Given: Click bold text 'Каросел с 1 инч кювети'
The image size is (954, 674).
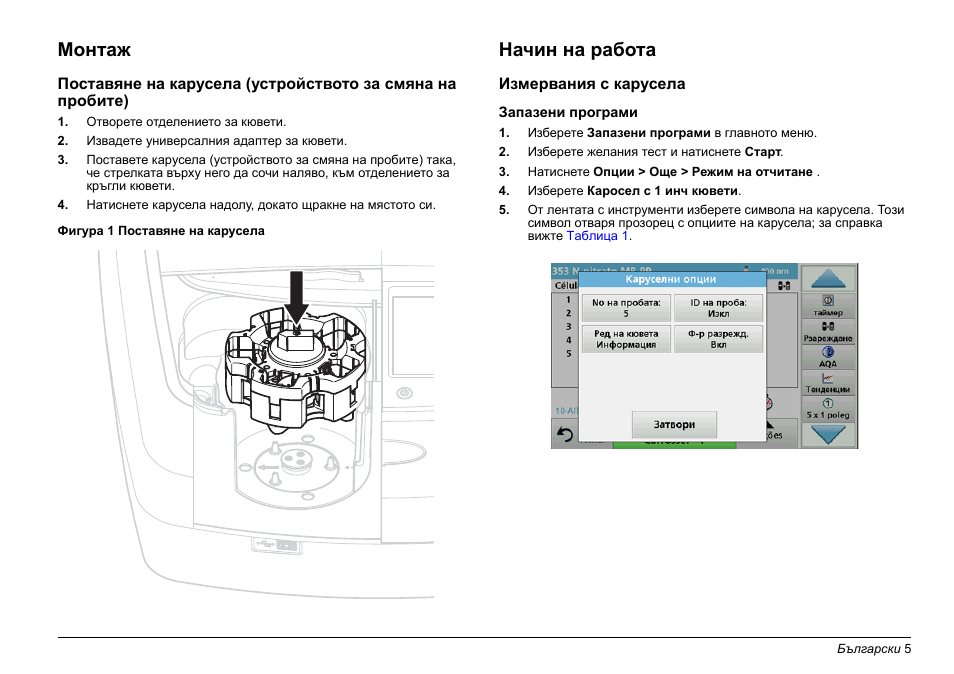Looking at the screenshot, I should click(663, 191).
